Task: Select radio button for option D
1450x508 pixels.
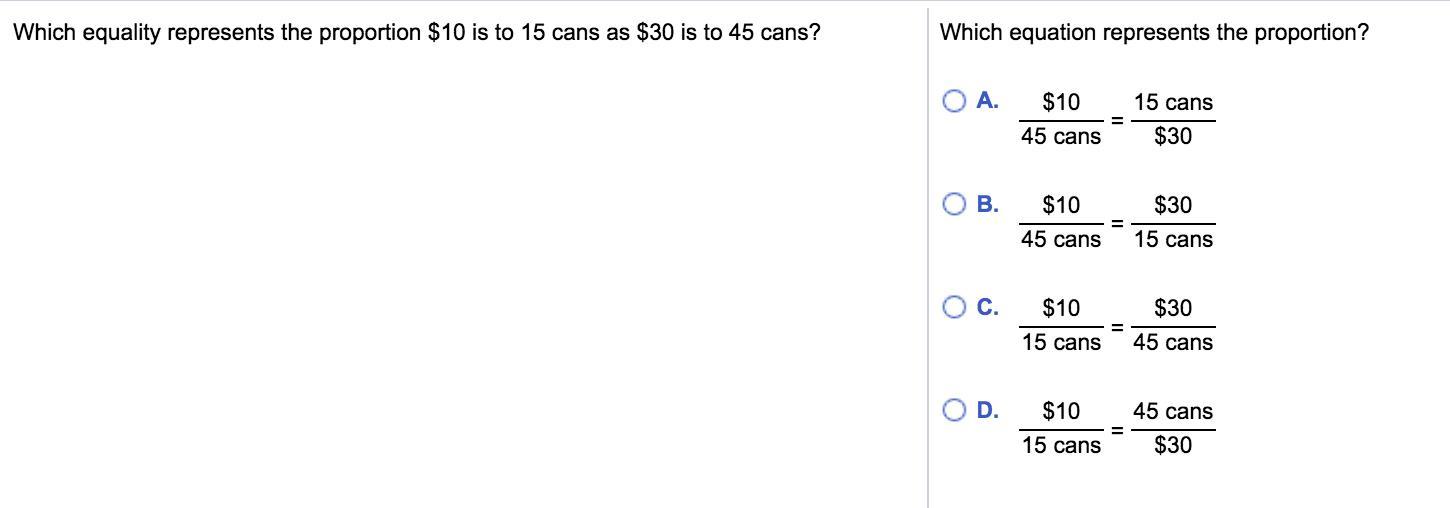Action: pyautogui.click(x=955, y=410)
